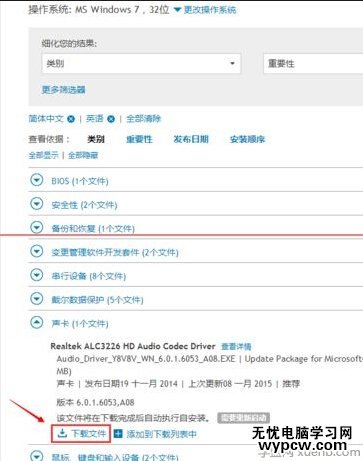Screen dimensions: 363x461
Task: Click the 下载文件 download button
Action: point(81,434)
